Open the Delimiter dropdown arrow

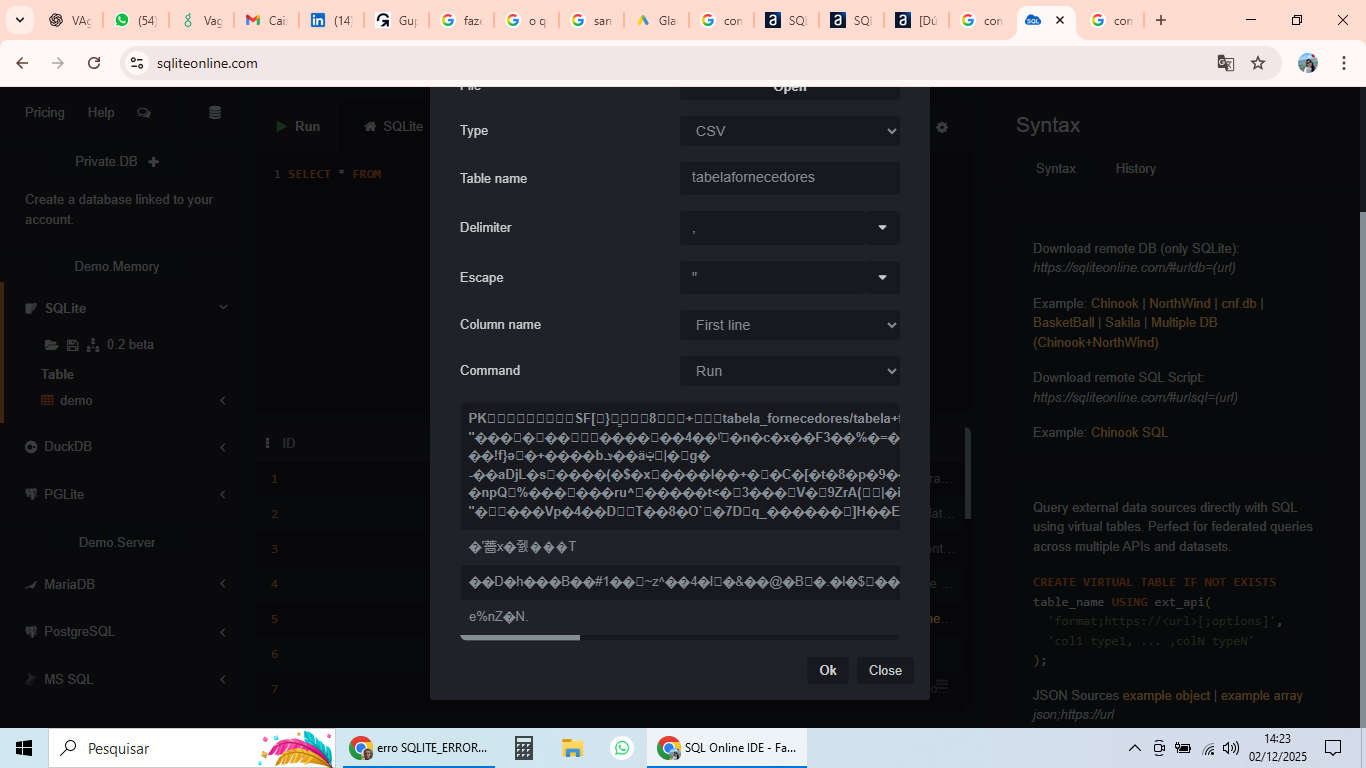click(882, 228)
